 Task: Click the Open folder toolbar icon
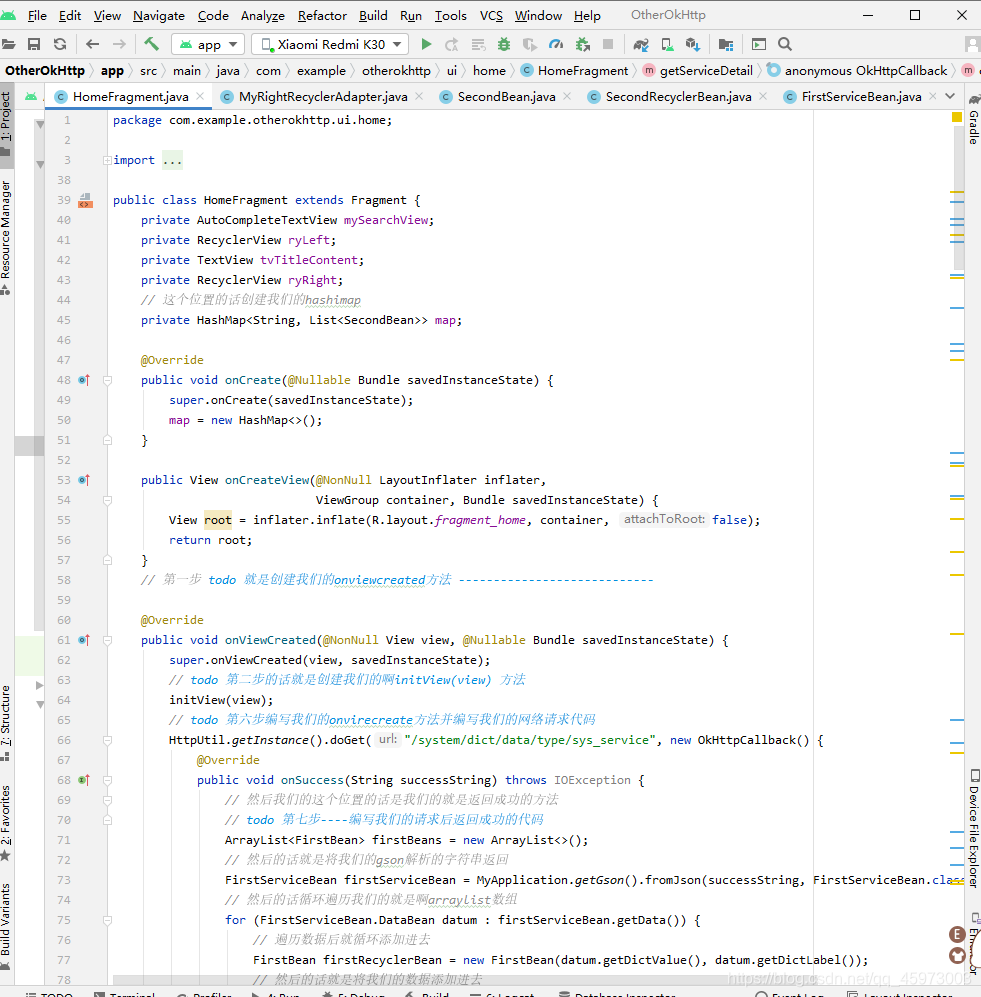[x=8, y=45]
